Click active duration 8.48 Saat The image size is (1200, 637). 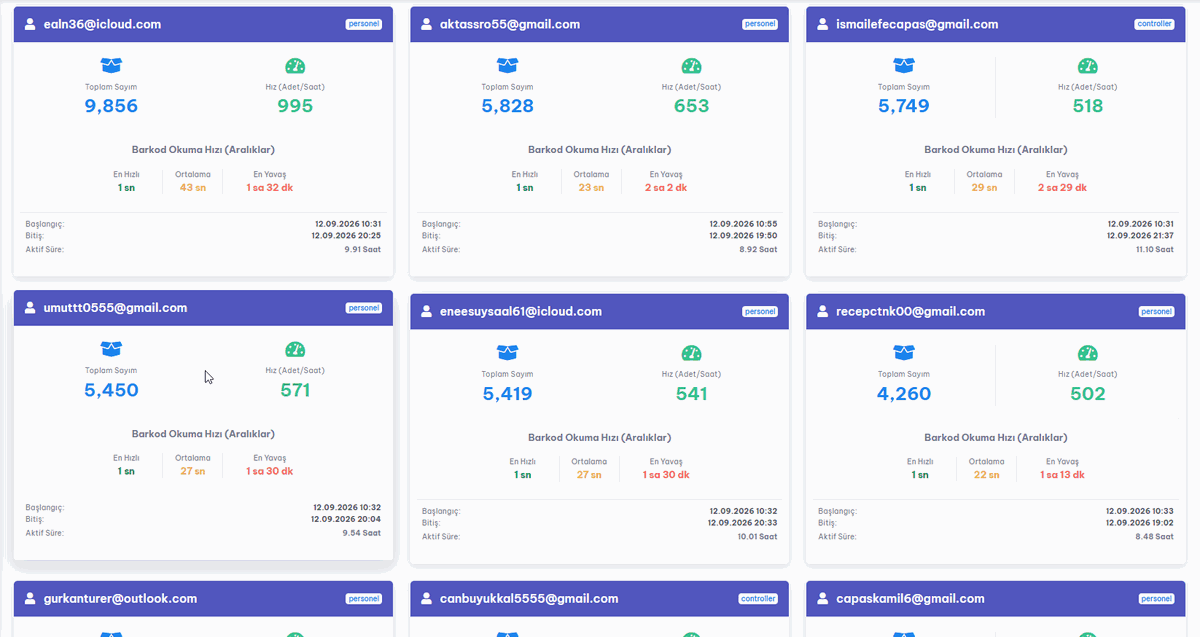(1155, 536)
